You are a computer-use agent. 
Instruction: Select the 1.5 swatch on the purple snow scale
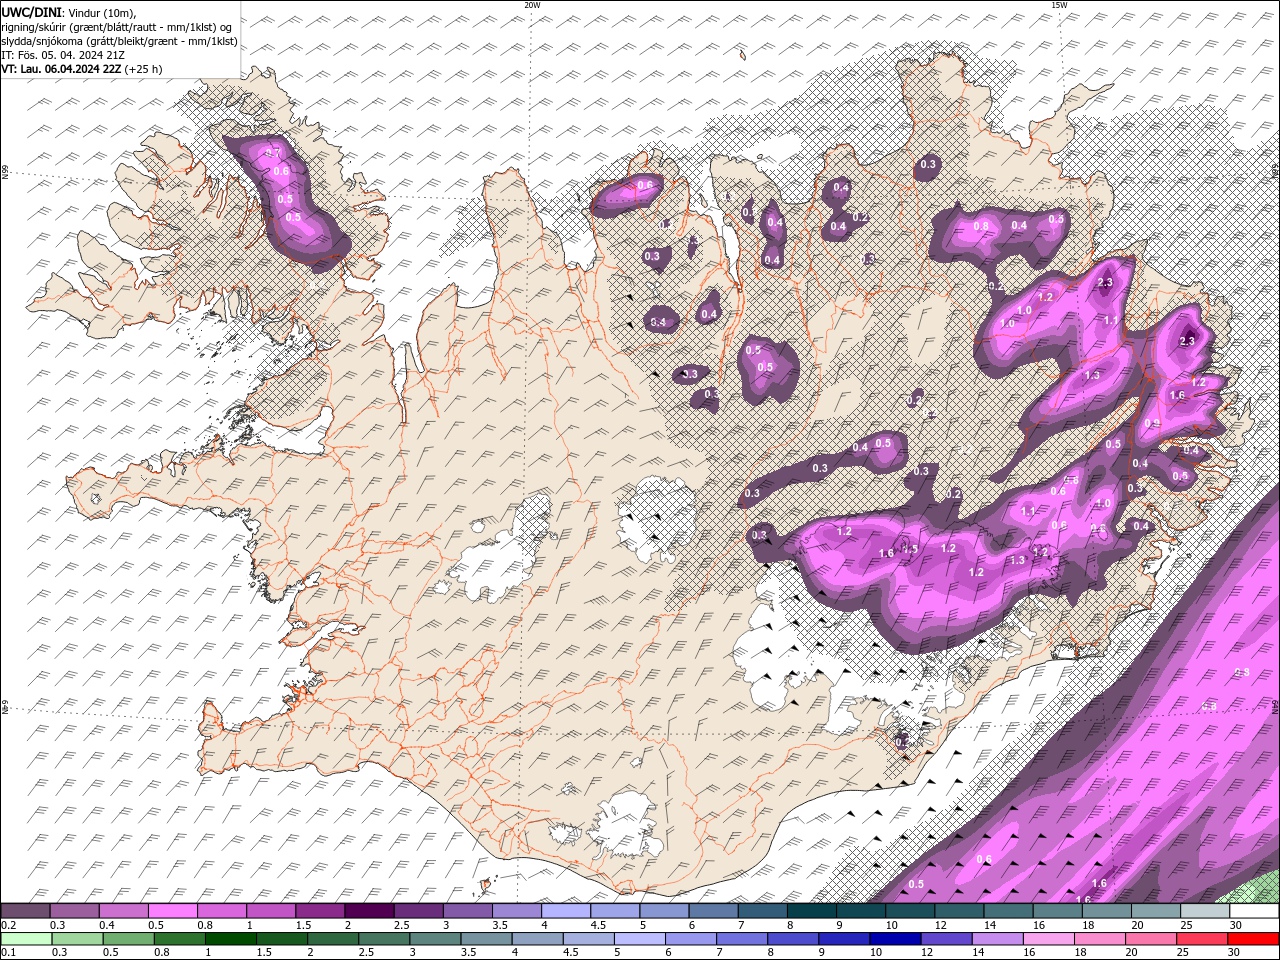point(320,911)
